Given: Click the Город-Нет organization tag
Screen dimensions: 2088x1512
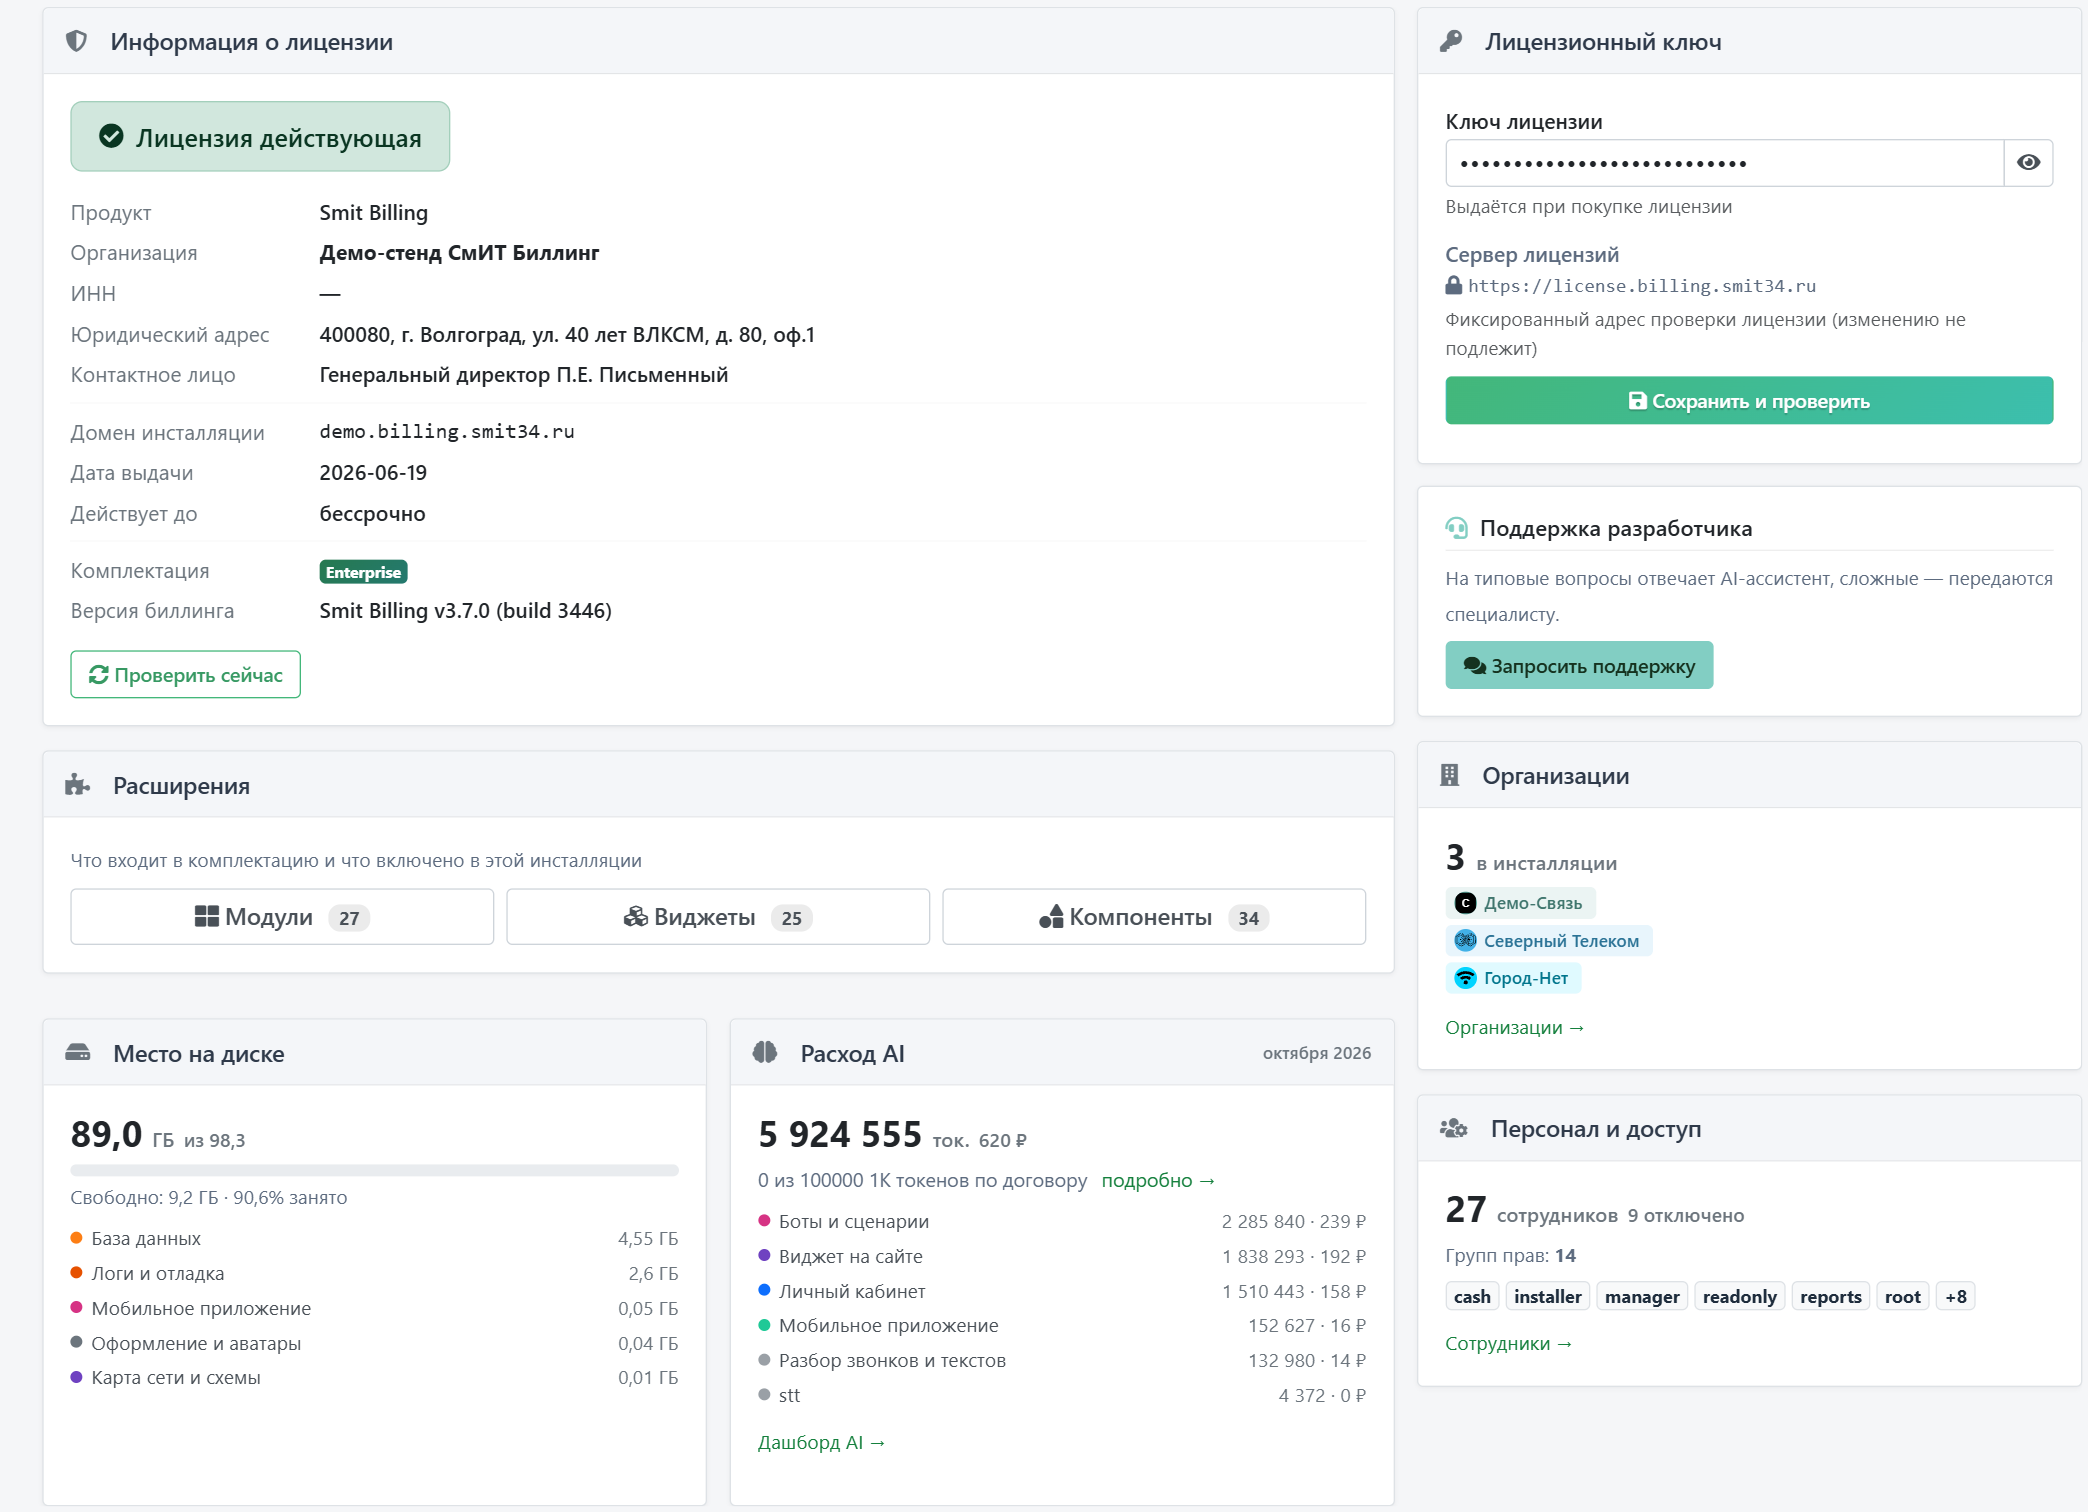Looking at the screenshot, I should coord(1513,978).
